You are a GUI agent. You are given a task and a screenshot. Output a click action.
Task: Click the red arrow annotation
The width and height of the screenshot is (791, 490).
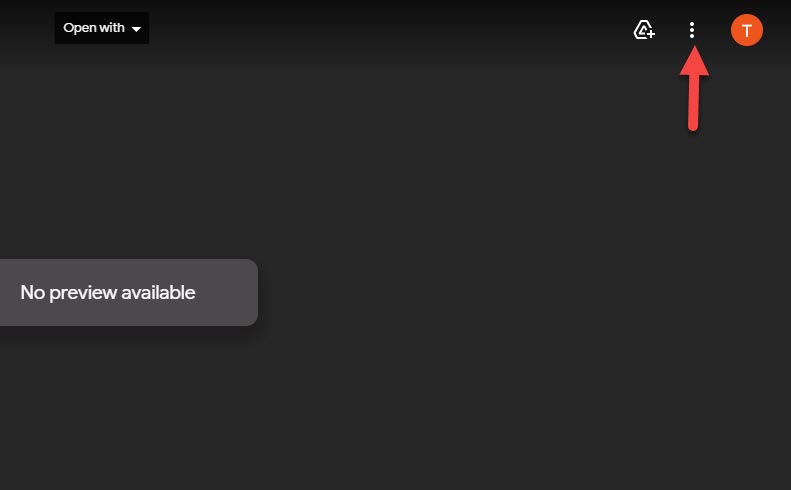[694, 88]
